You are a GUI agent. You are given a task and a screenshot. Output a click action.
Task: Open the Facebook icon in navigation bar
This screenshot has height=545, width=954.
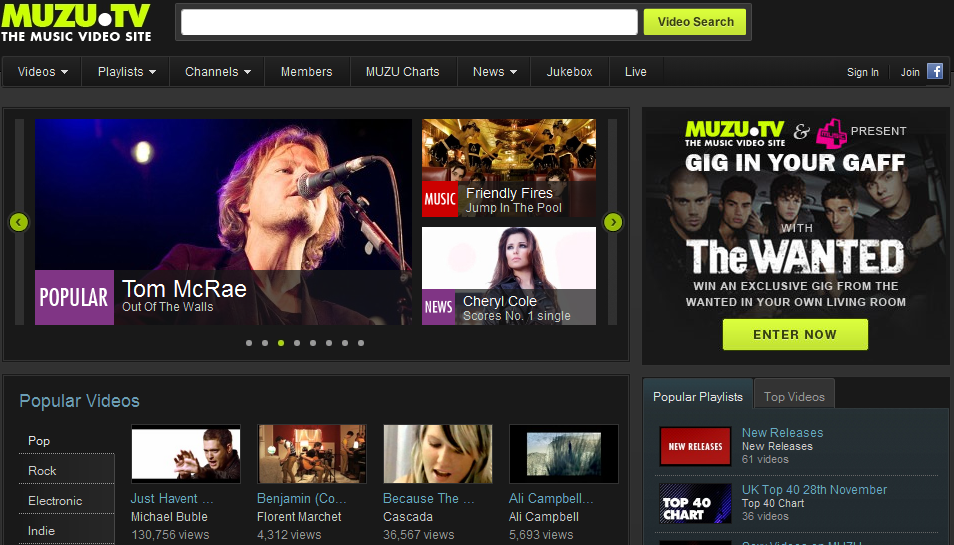pyautogui.click(x=935, y=71)
